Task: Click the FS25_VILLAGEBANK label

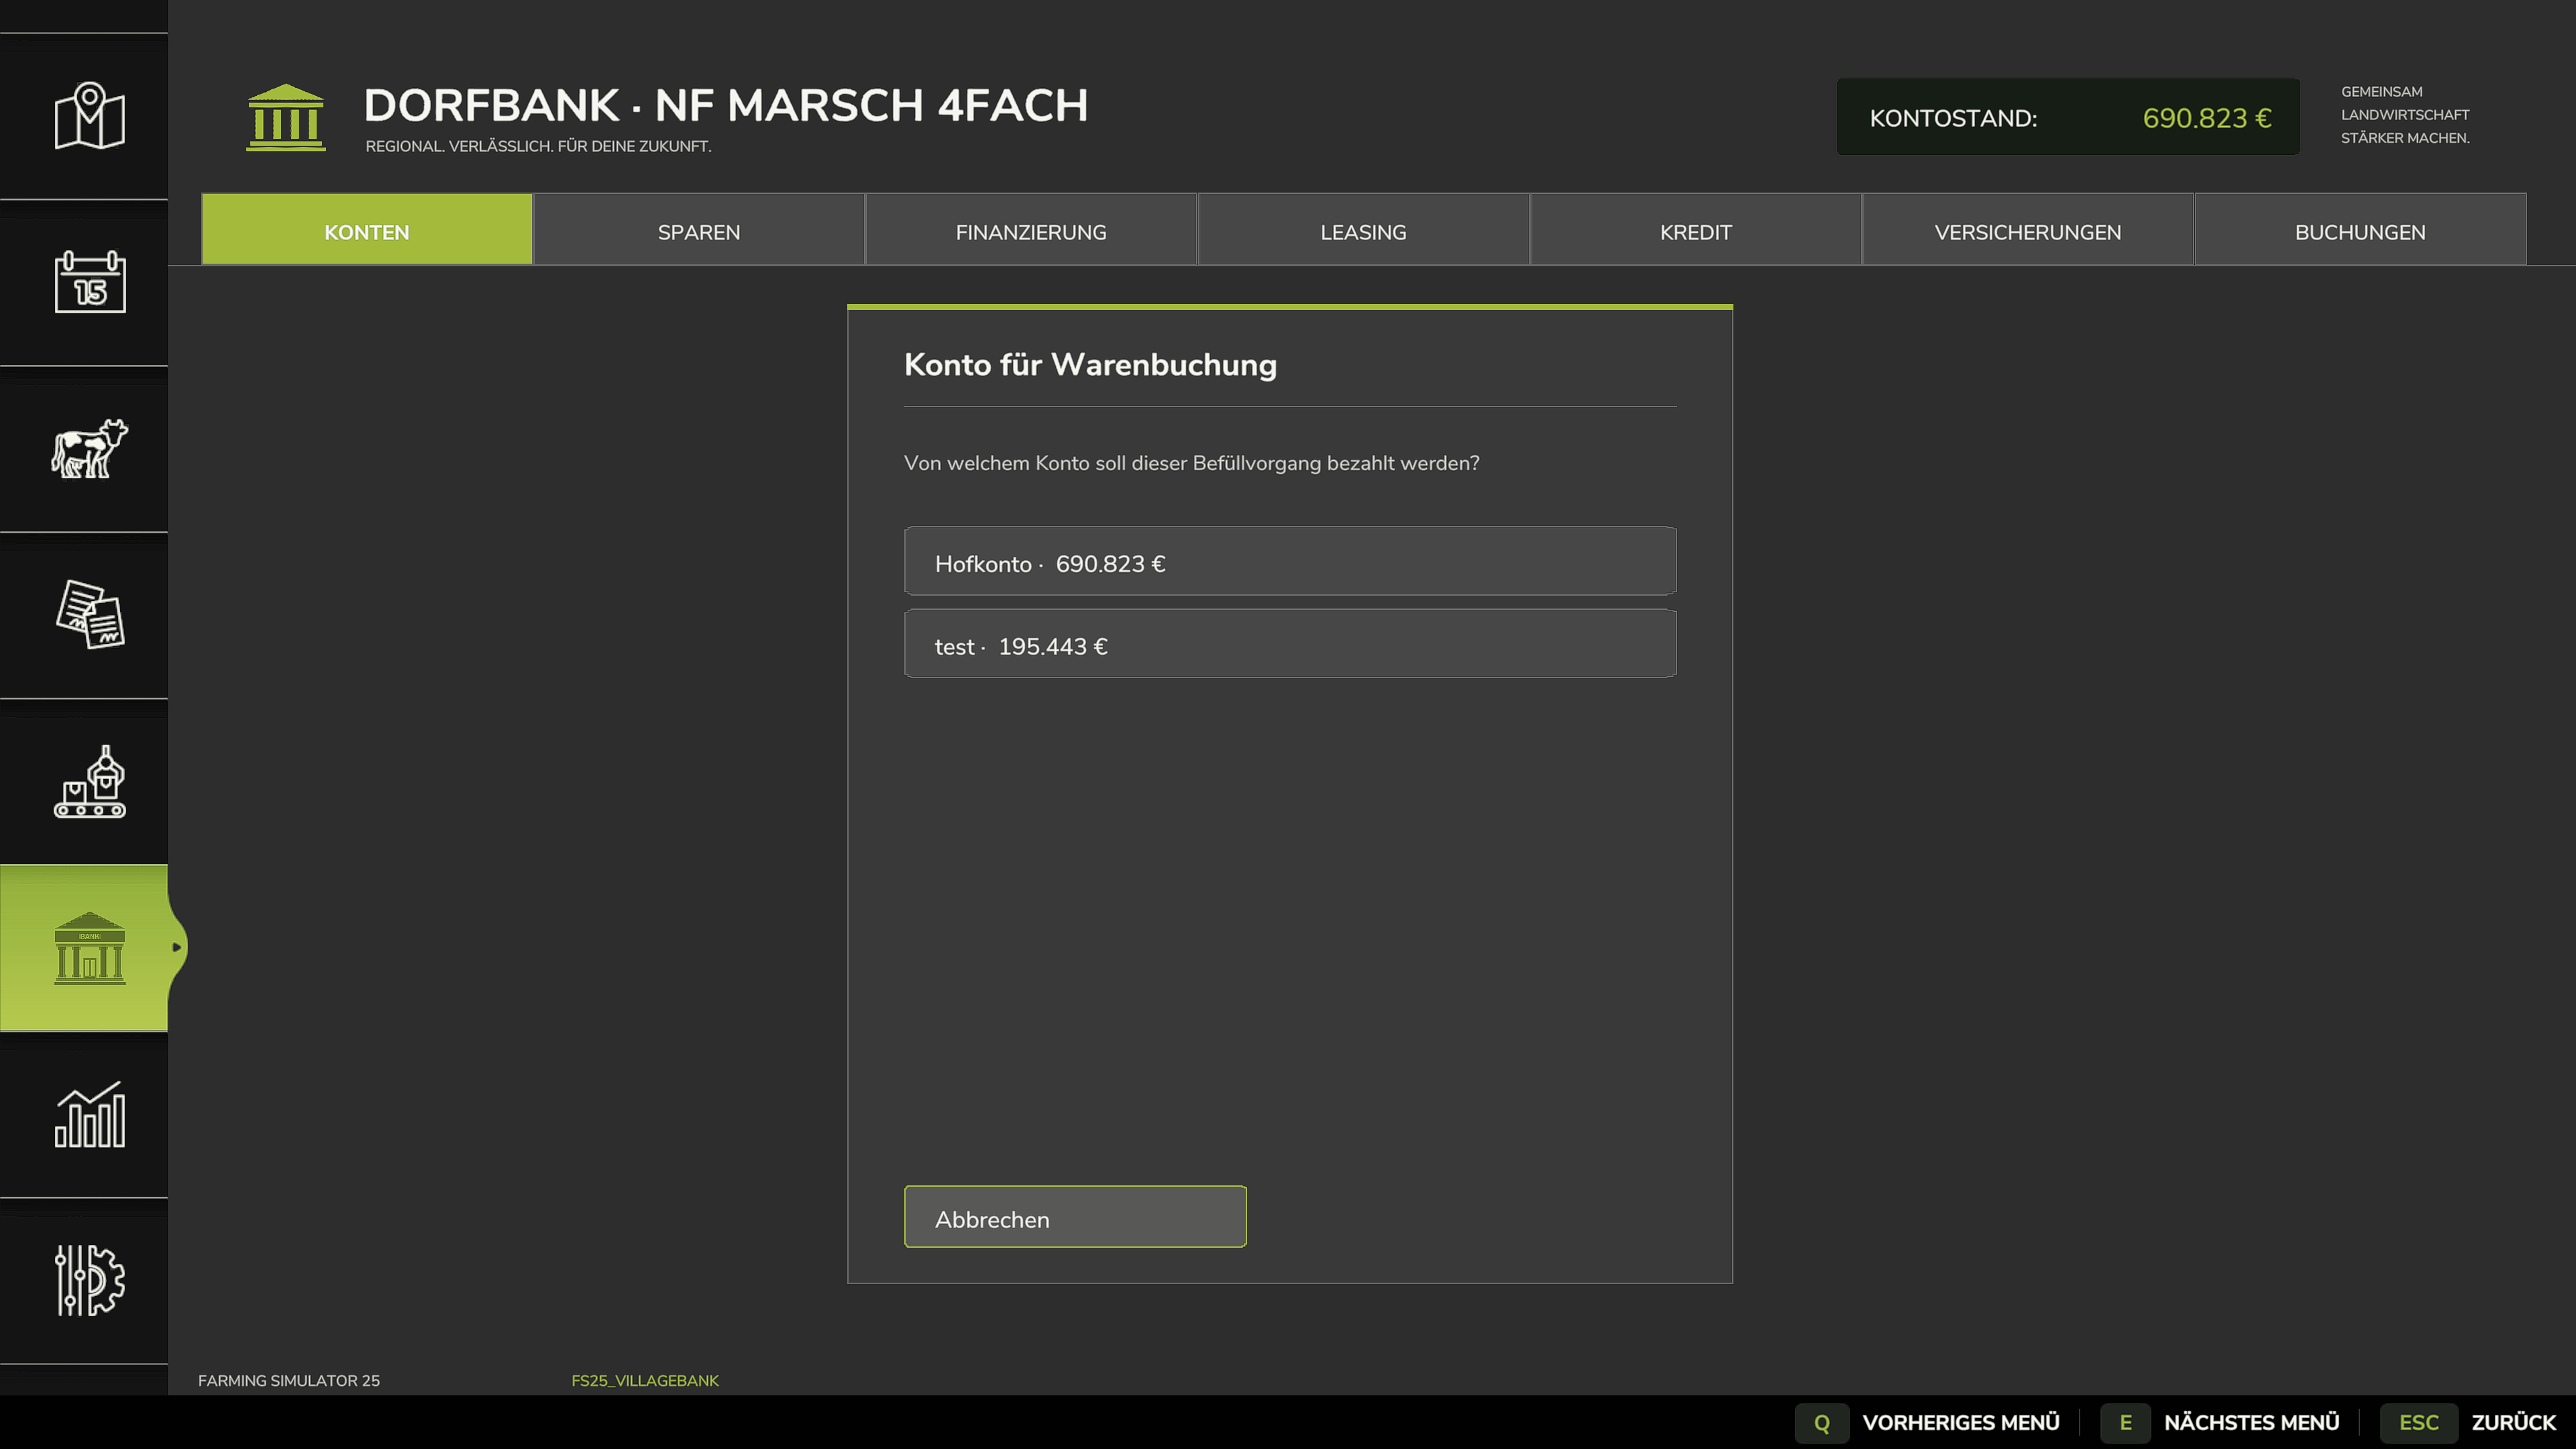Action: pos(645,1381)
